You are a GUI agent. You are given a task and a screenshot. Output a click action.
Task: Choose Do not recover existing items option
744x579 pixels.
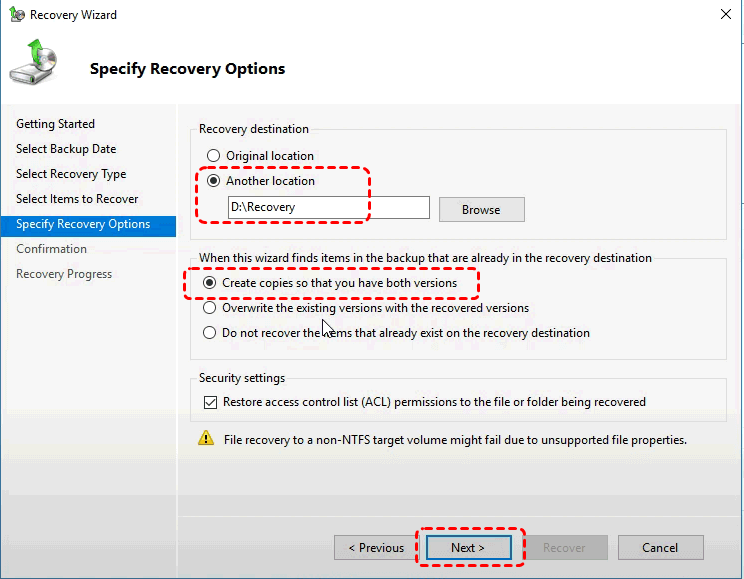209,333
